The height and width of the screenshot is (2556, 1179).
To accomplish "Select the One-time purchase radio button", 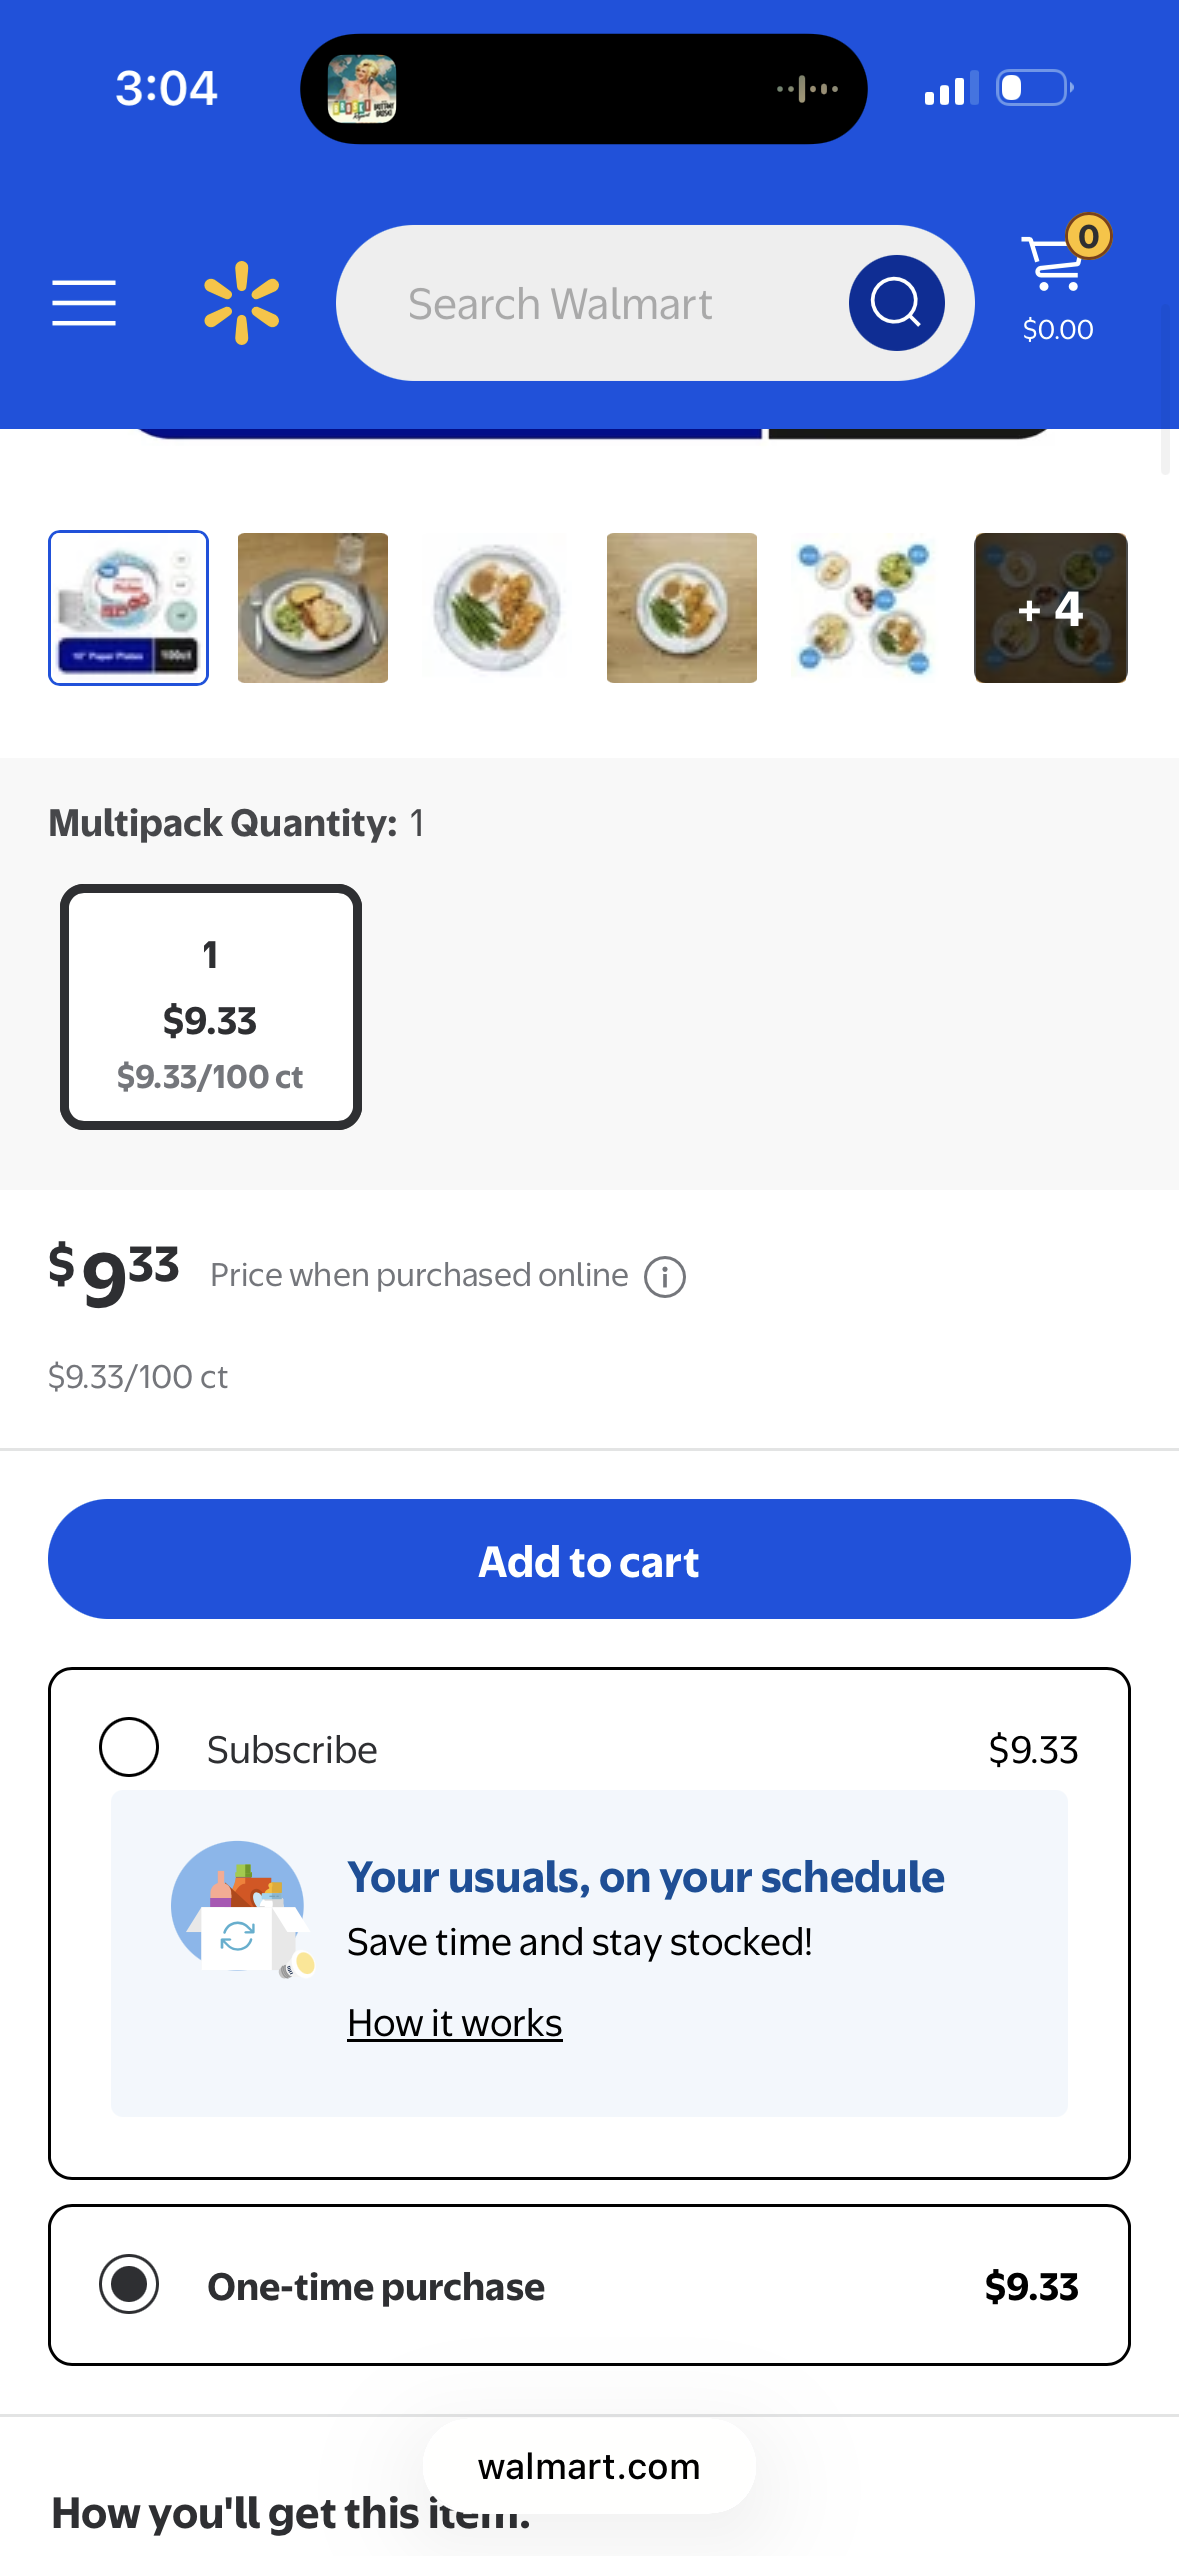I will tap(129, 2284).
